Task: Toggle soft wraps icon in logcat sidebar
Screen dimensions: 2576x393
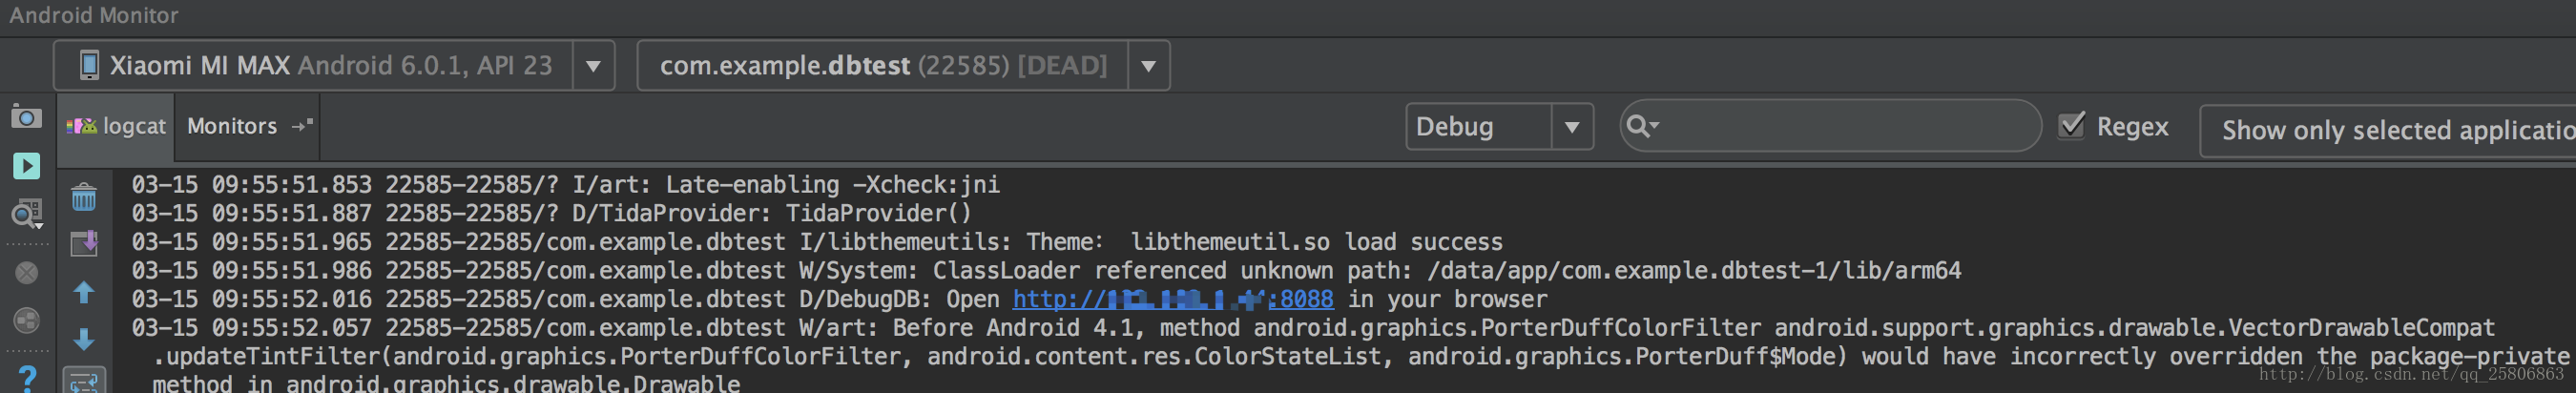Action: click(x=84, y=381)
